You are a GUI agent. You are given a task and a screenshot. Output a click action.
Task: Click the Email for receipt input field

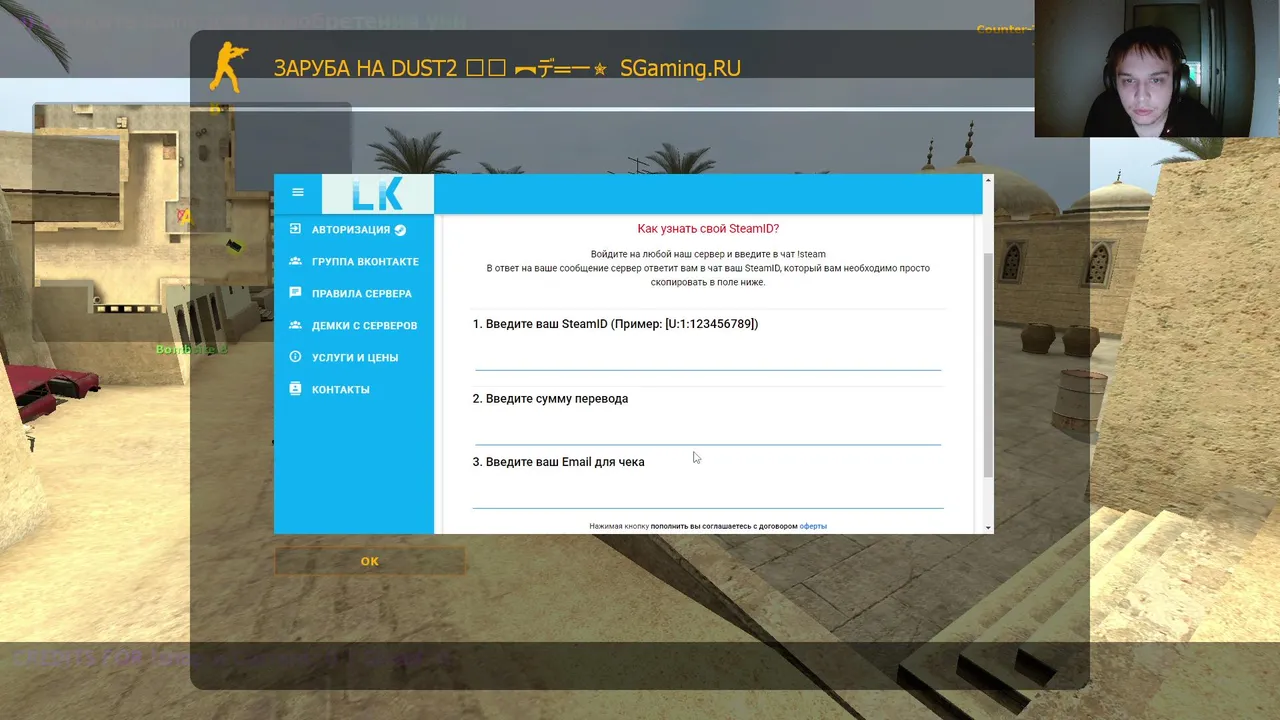click(708, 493)
